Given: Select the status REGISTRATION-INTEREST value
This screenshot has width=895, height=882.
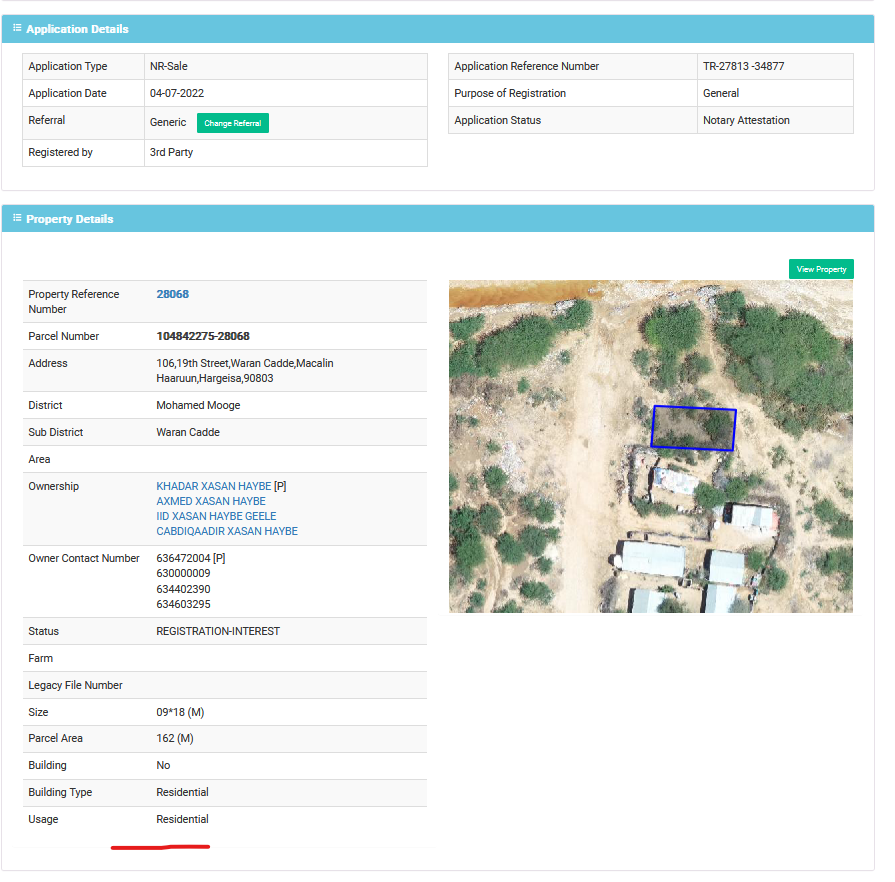Looking at the screenshot, I should tap(218, 631).
